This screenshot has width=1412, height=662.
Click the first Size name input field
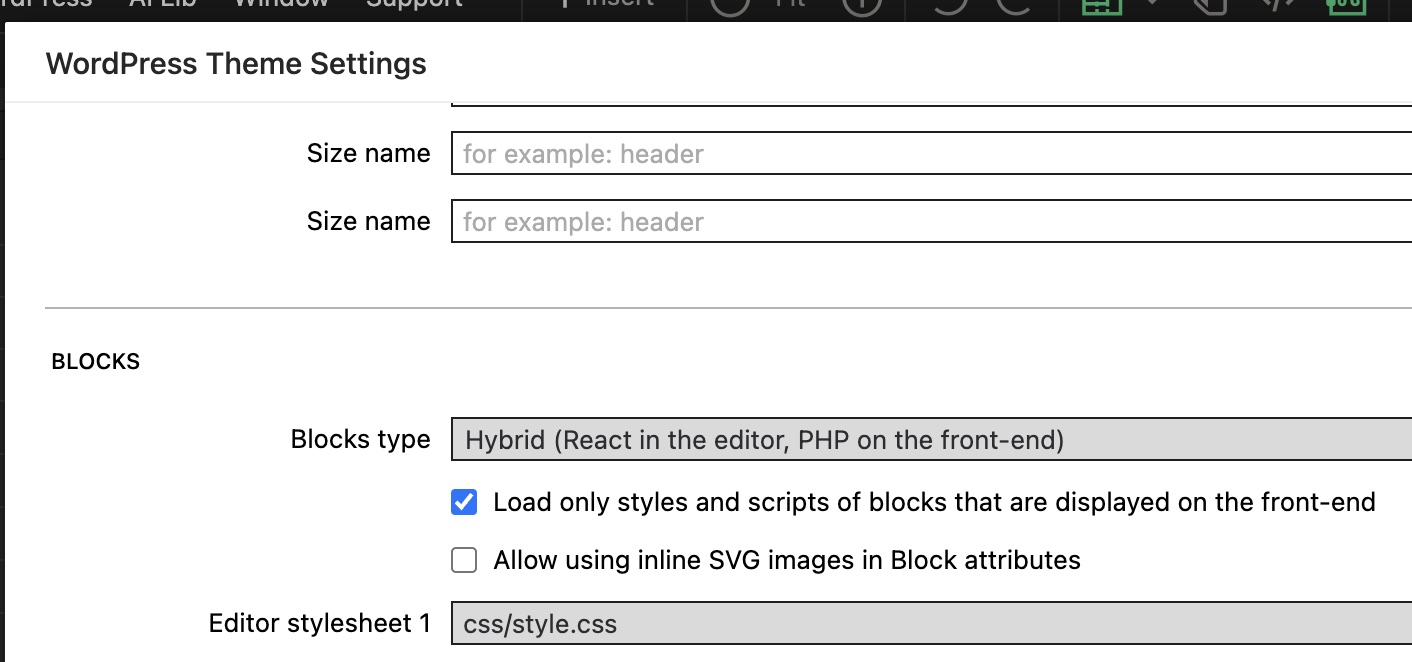pyautogui.click(x=931, y=153)
